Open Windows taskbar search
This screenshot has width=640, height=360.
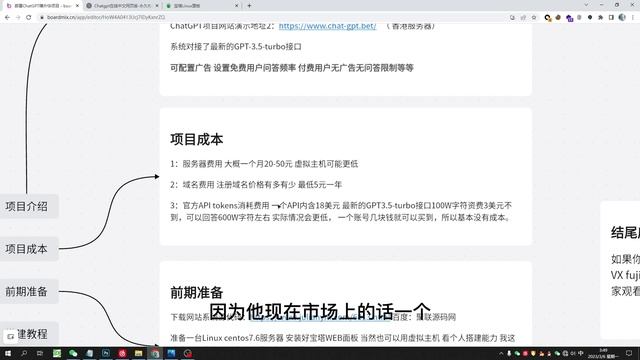[24, 353]
